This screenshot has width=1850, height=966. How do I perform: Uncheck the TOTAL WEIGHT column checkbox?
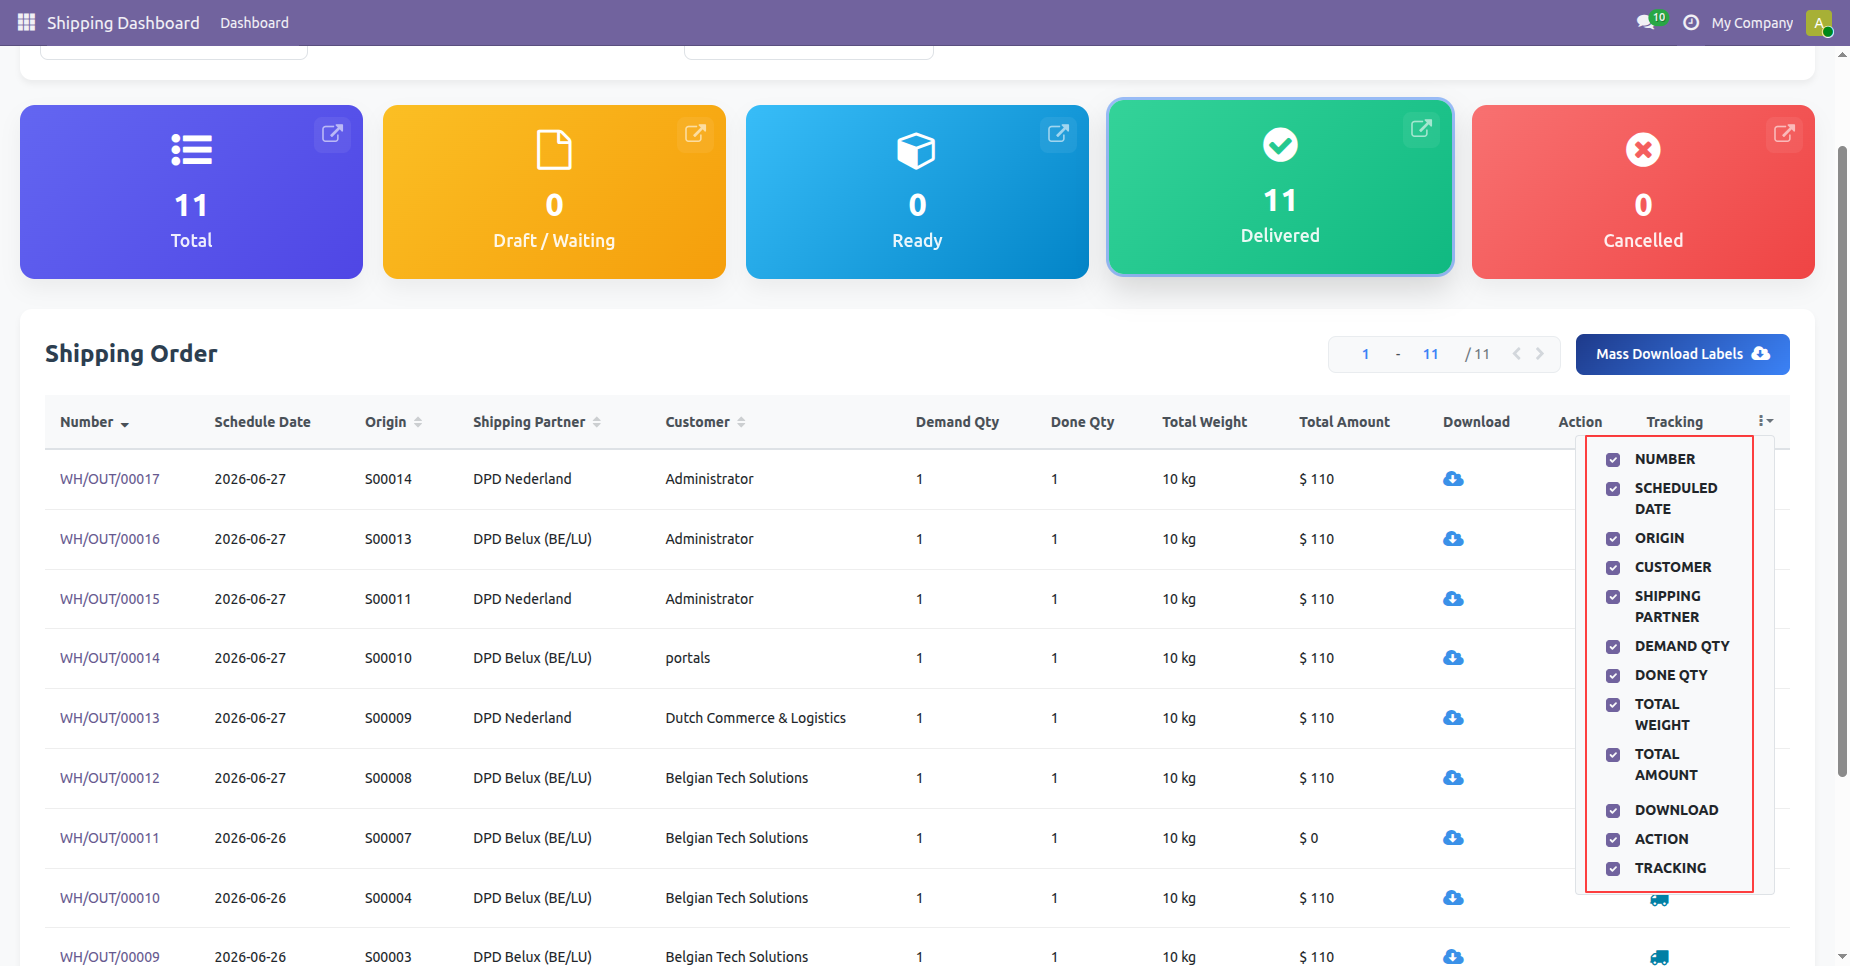coord(1613,705)
